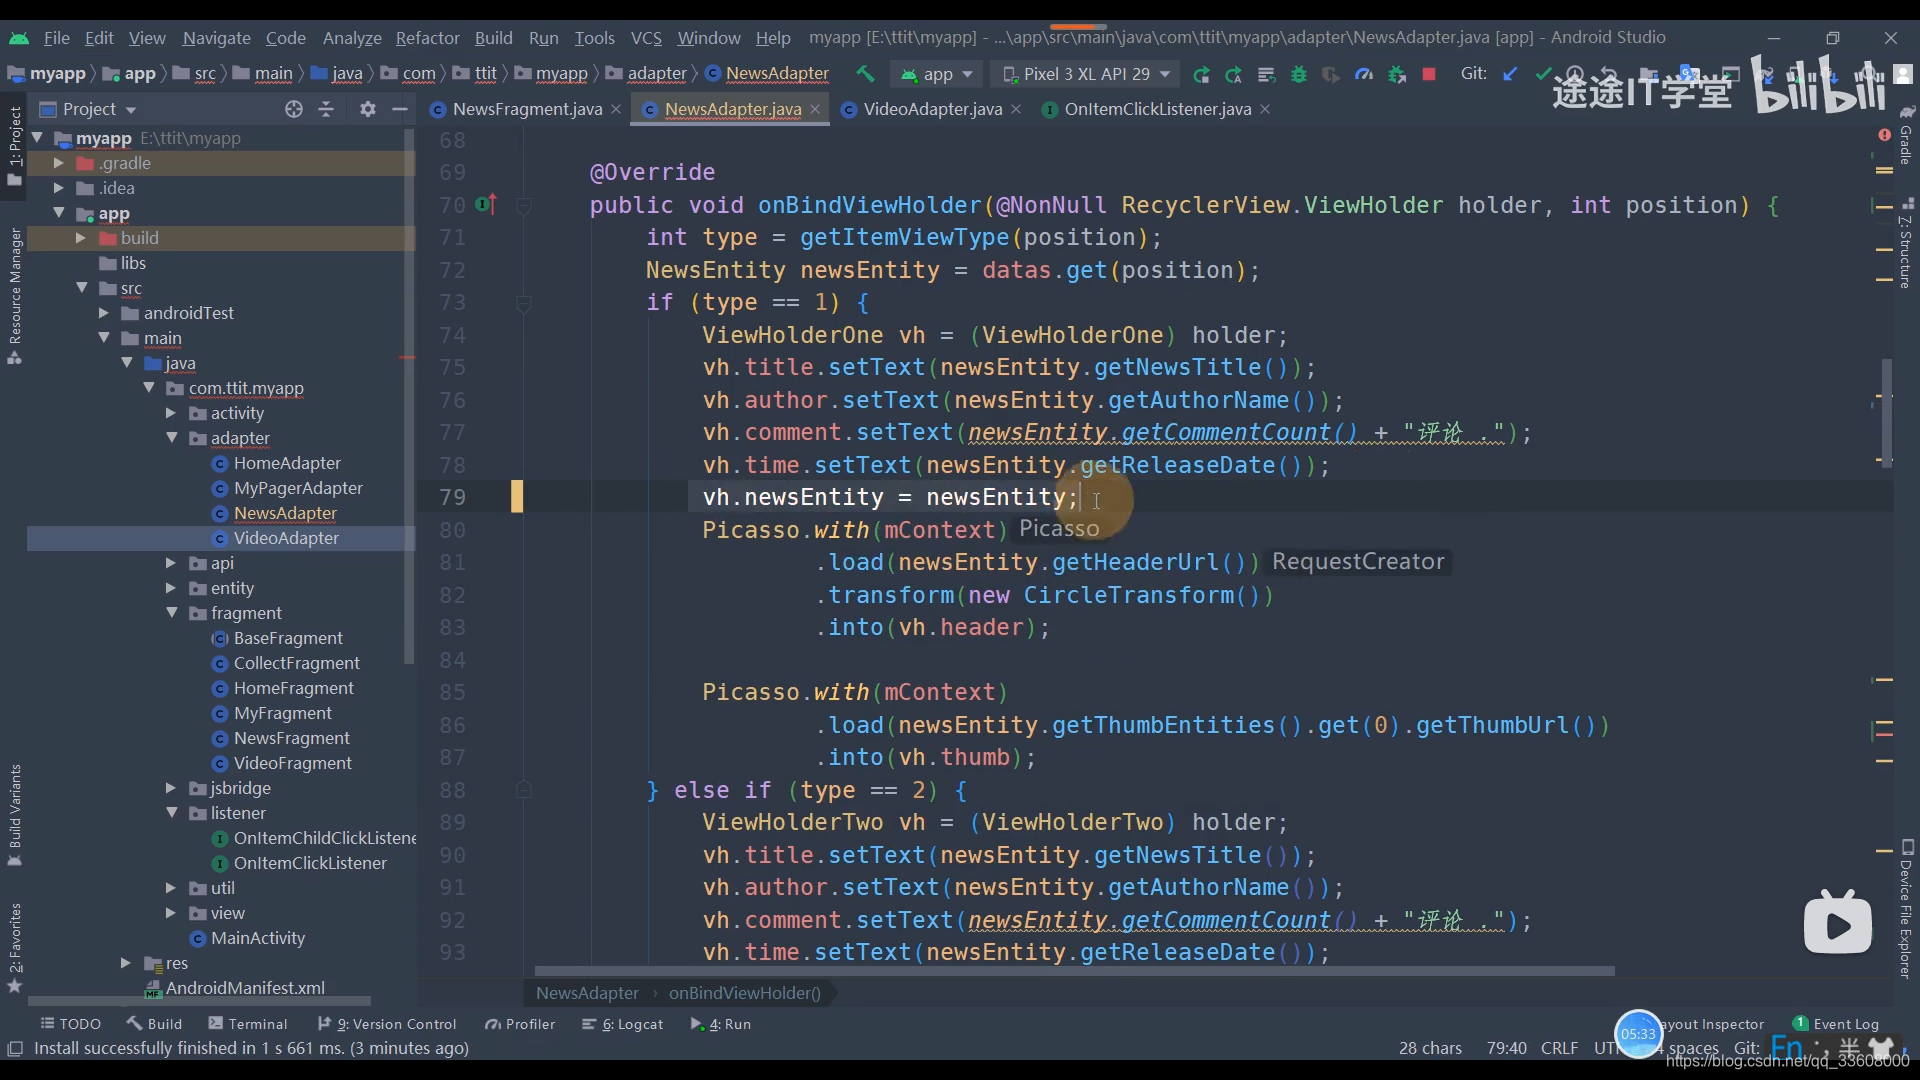This screenshot has width=1920, height=1080.
Task: Expand the res folder
Action: pyautogui.click(x=125, y=963)
